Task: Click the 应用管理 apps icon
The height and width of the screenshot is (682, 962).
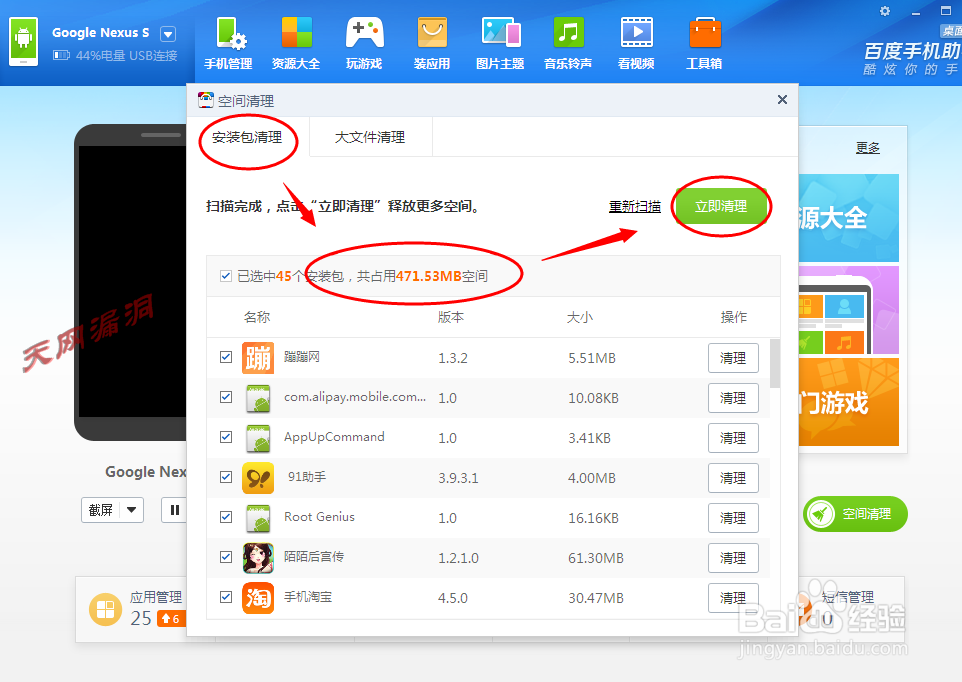Action: click(106, 609)
